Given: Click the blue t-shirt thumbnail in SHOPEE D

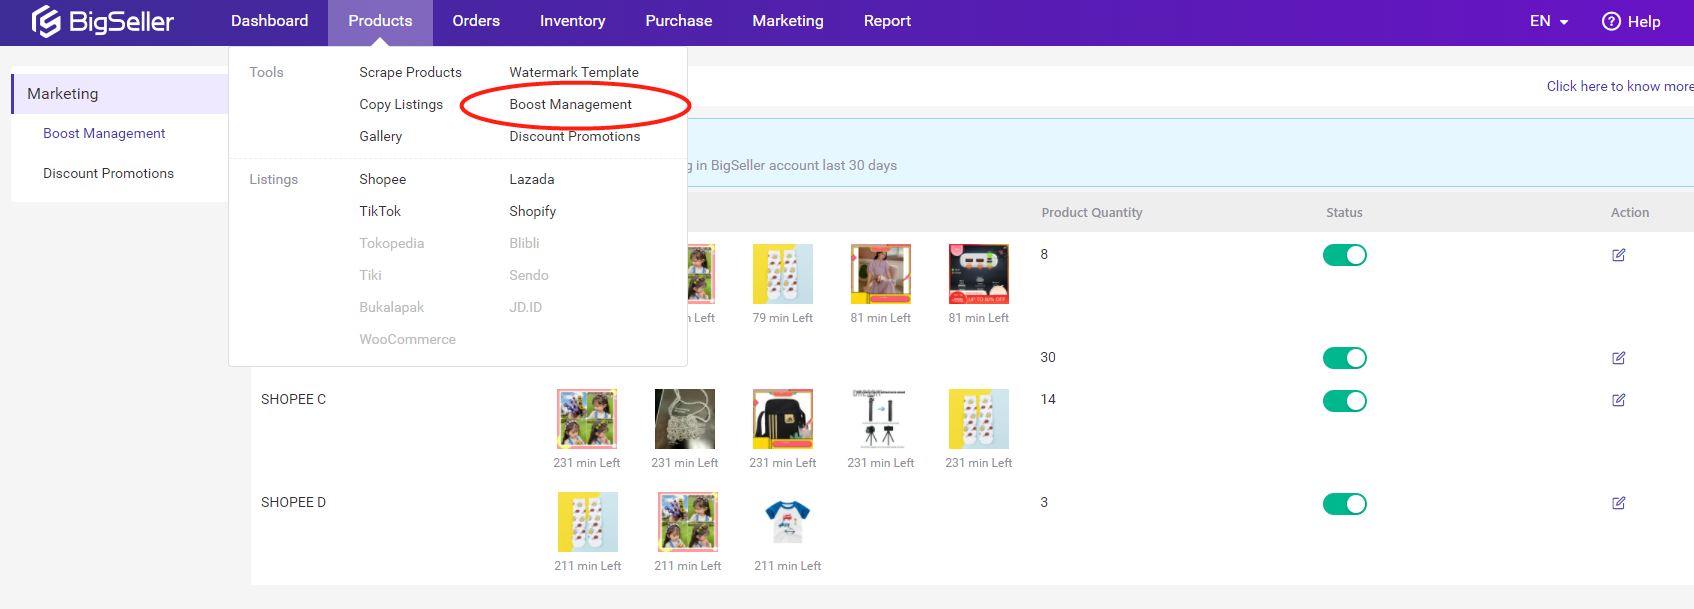Looking at the screenshot, I should pos(787,522).
